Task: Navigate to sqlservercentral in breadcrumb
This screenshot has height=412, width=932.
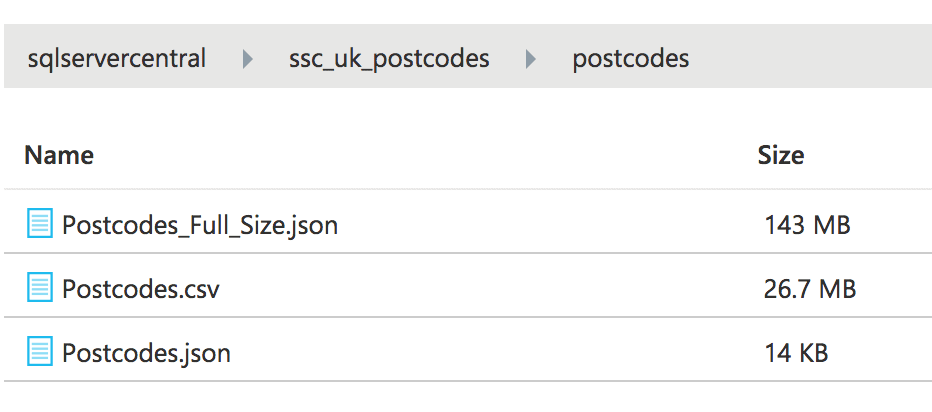Action: (117, 59)
